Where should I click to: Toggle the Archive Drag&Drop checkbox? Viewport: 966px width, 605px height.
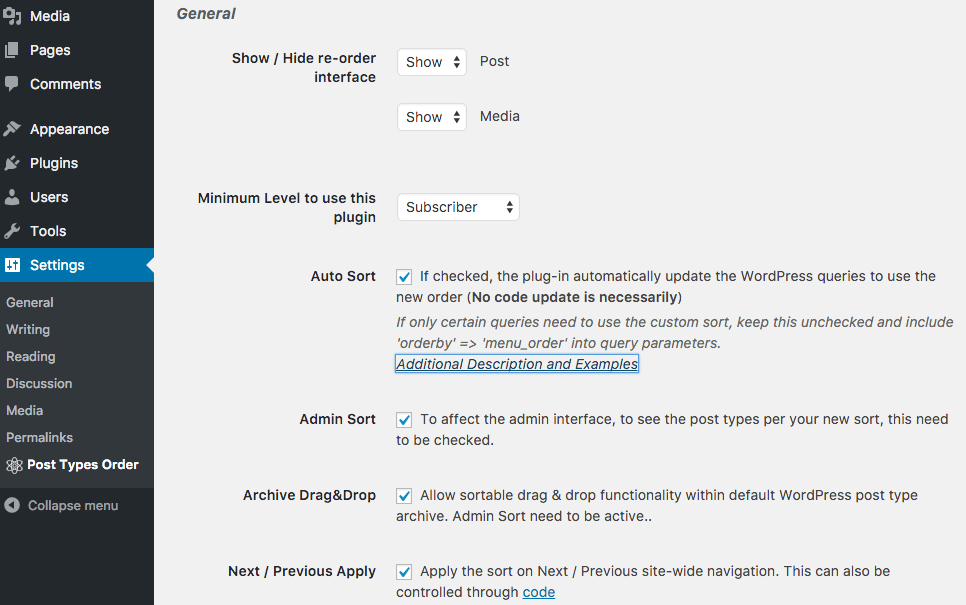403,496
